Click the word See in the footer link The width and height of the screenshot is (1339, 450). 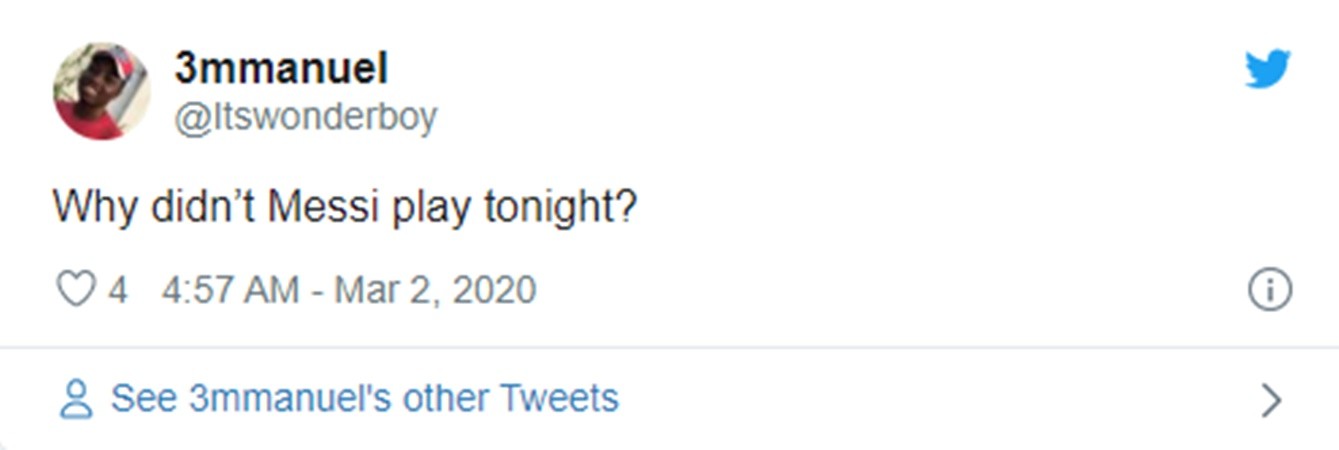(144, 398)
